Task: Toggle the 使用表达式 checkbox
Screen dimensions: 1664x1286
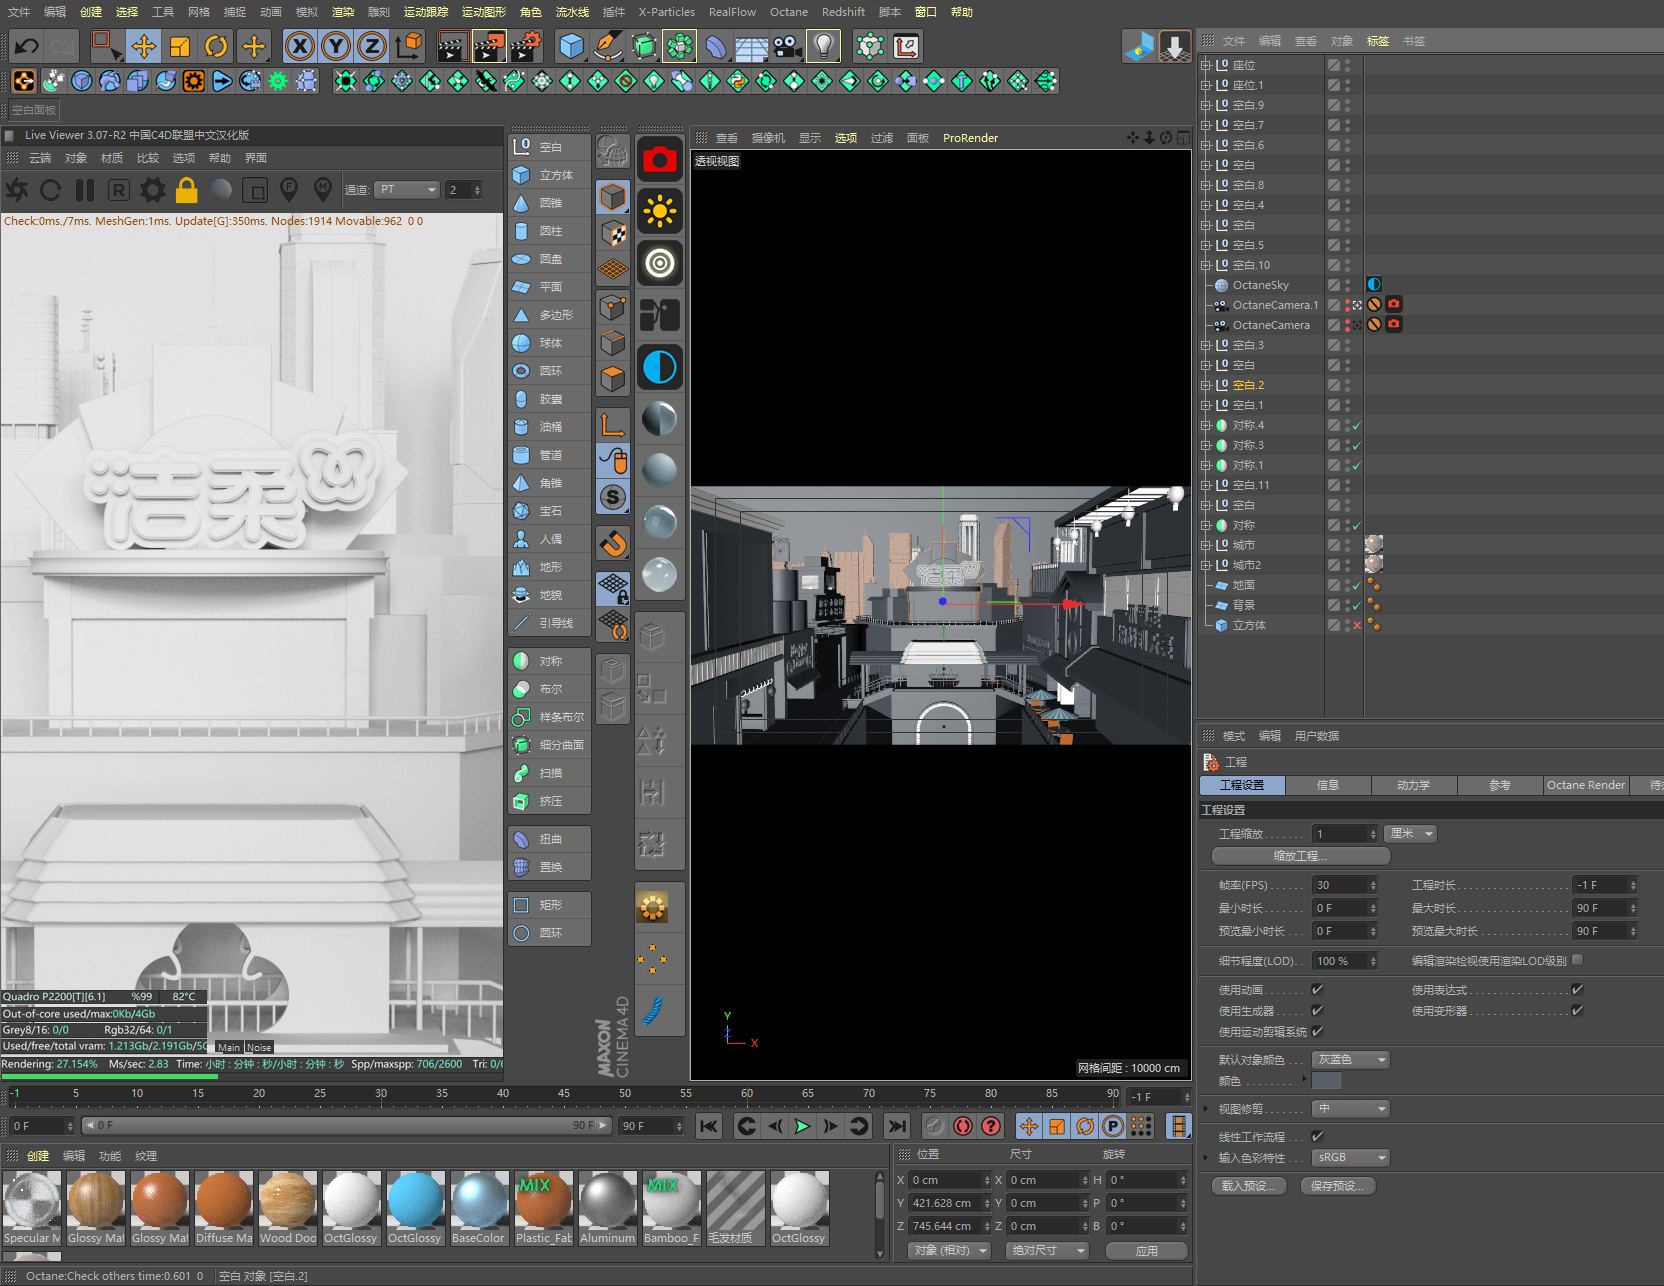Action: pyautogui.click(x=1577, y=990)
